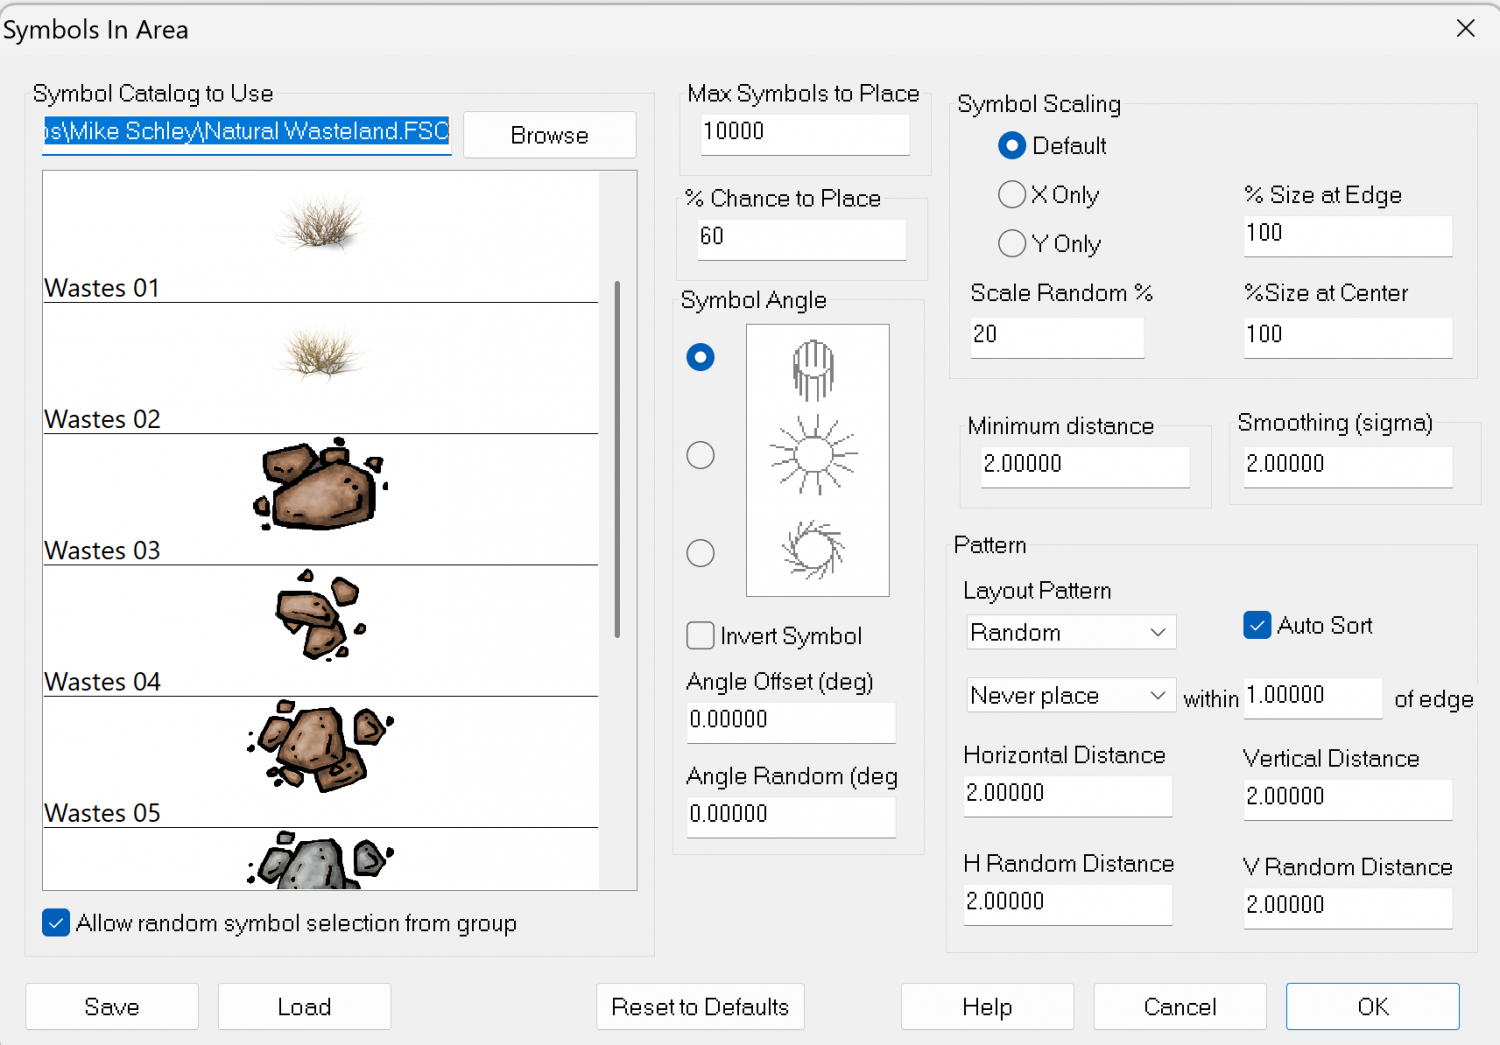
Task: Open the Layout Pattern Random dropdown
Action: pyautogui.click(x=1069, y=633)
